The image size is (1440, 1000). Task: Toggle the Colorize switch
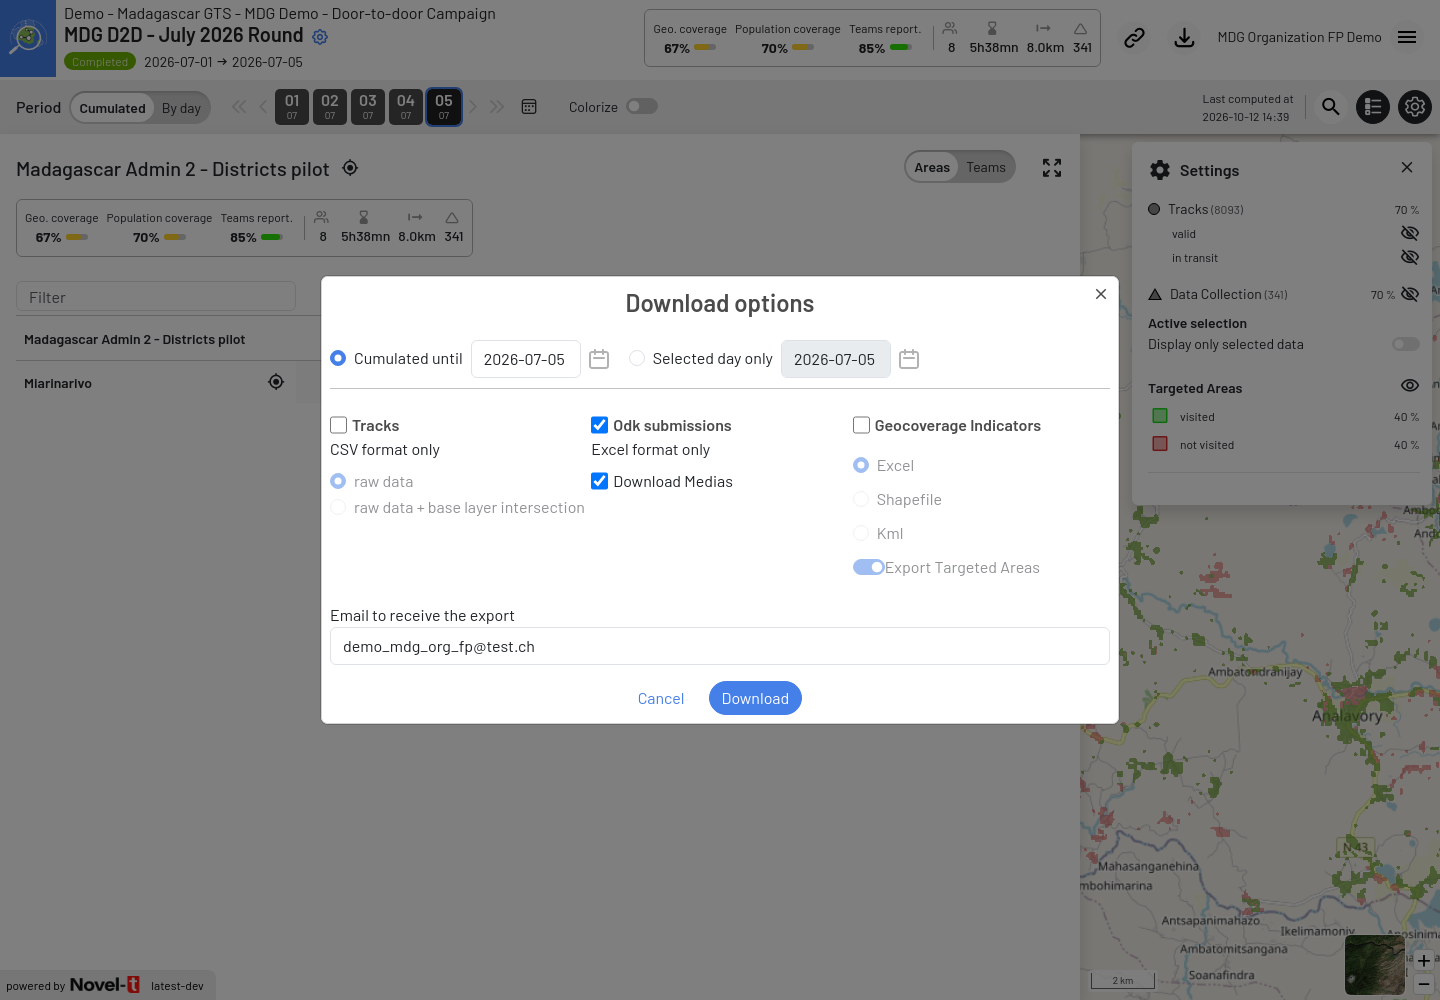pos(642,106)
